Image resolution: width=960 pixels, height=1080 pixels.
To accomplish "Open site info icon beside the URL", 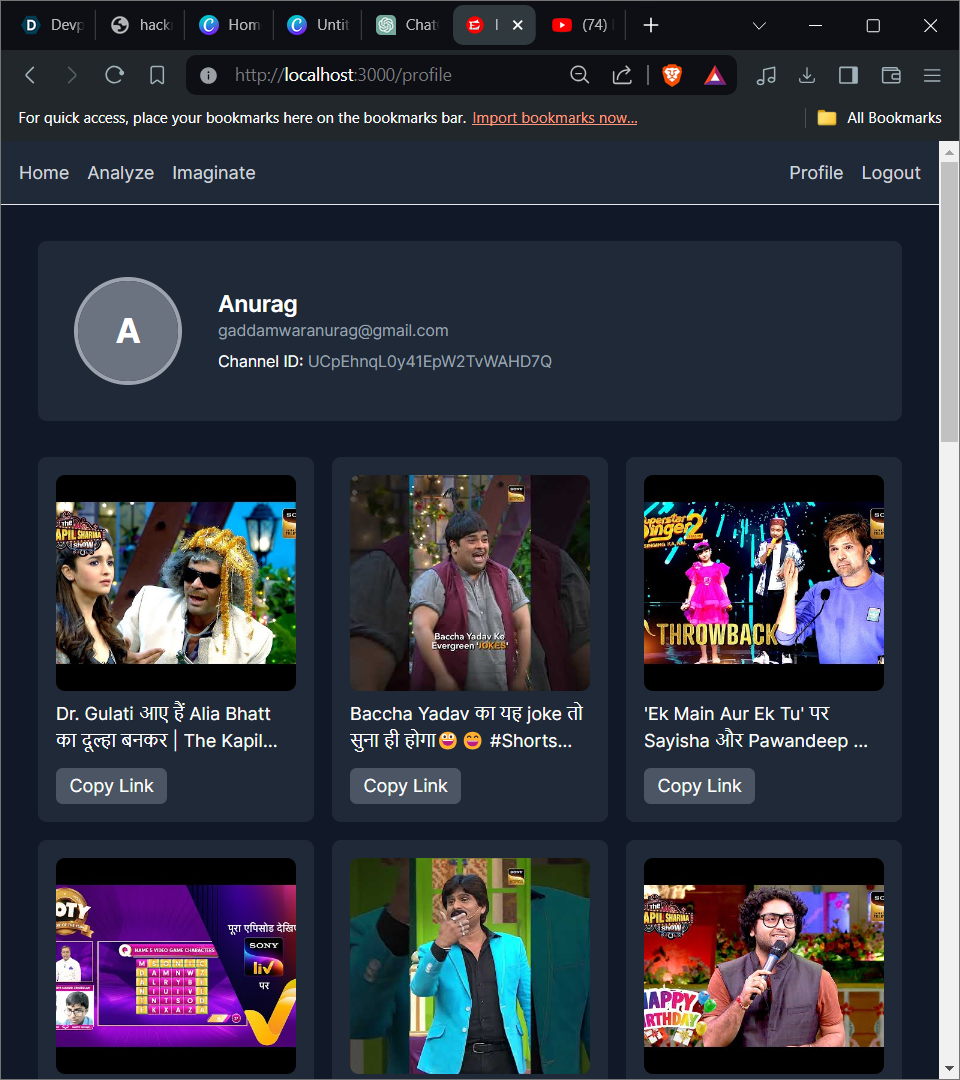I will [208, 75].
